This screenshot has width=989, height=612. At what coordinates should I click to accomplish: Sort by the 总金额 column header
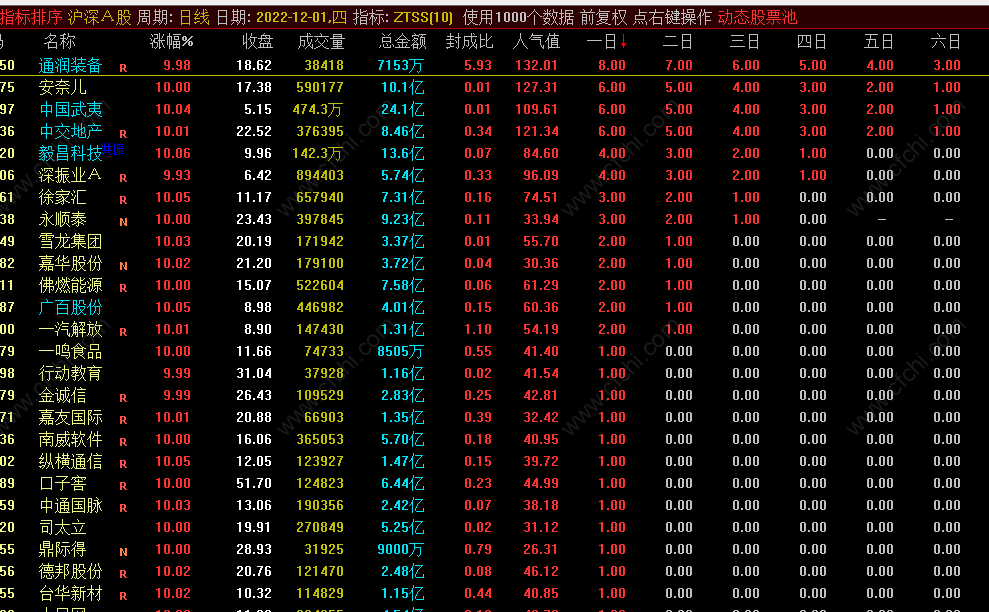pos(402,42)
